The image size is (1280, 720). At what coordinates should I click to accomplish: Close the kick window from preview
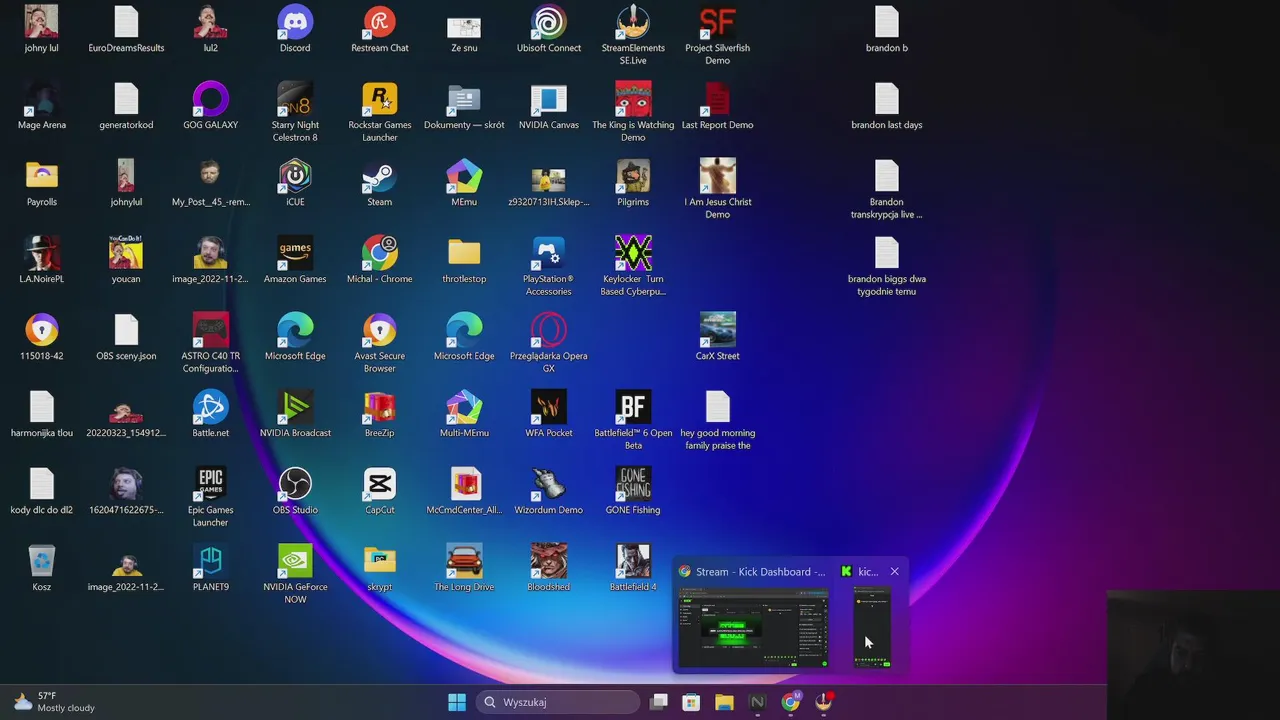(x=894, y=572)
